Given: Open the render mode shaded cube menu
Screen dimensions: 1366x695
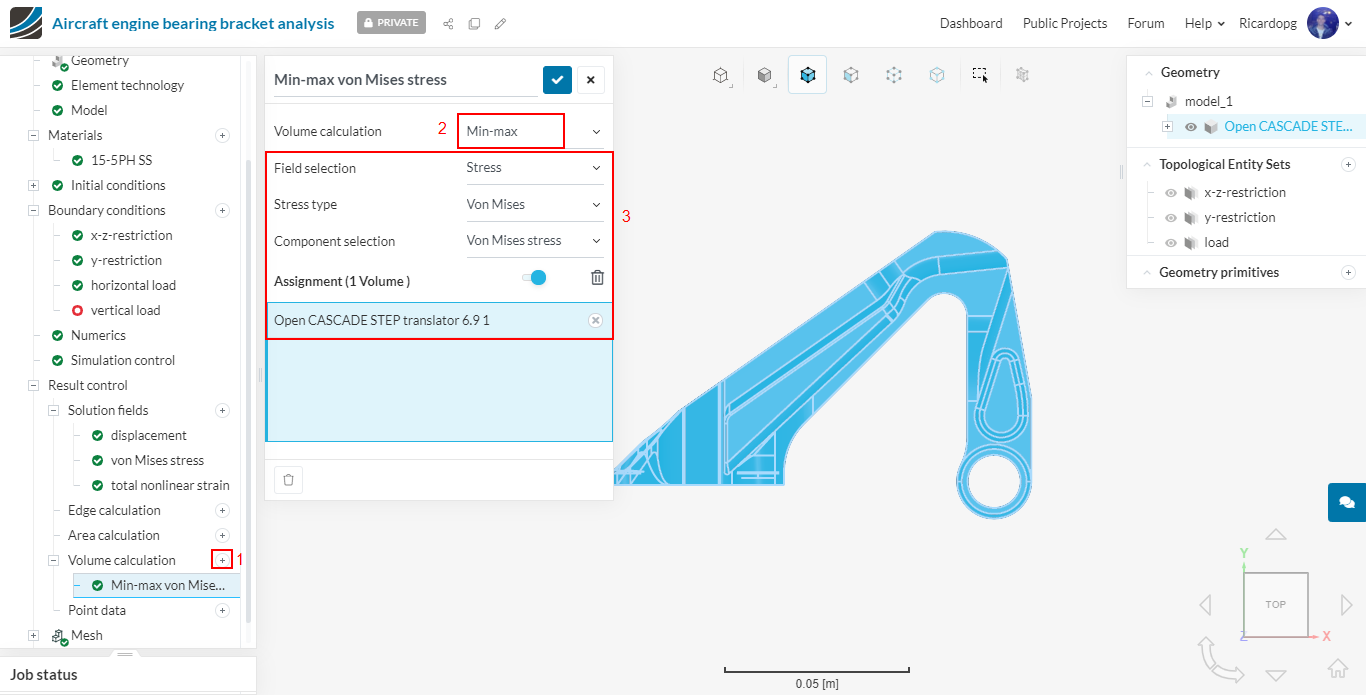Looking at the screenshot, I should pyautogui.click(x=764, y=75).
